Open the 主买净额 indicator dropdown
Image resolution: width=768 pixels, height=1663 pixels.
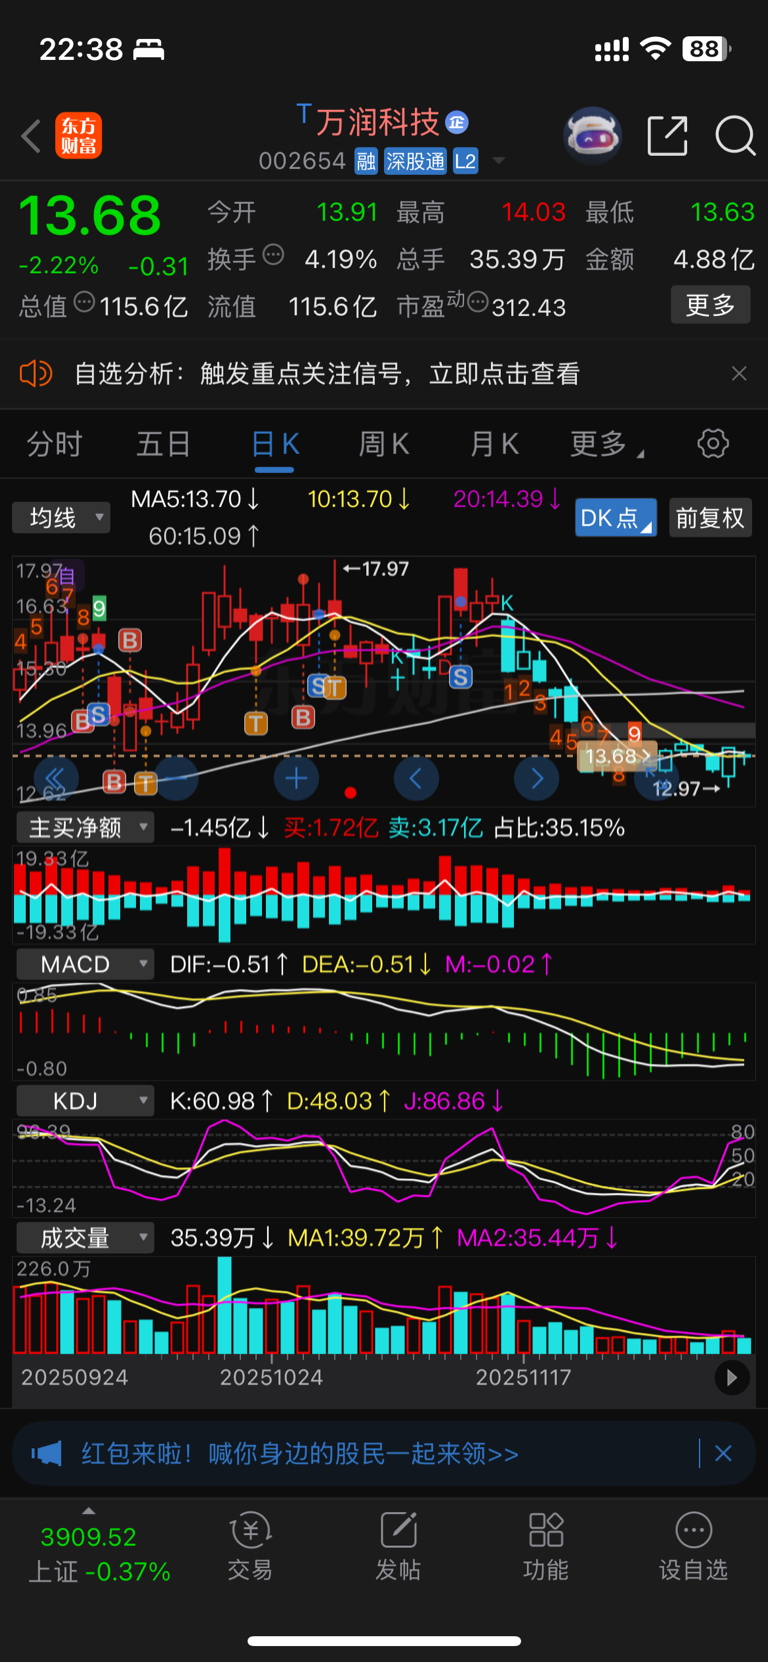85,828
